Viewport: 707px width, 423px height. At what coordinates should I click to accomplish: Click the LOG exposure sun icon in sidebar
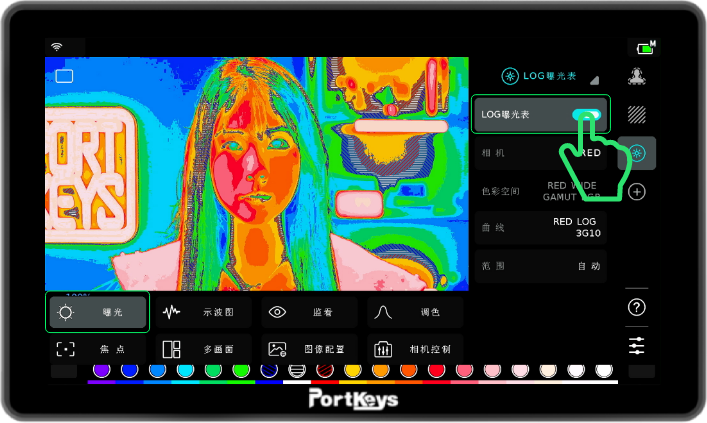(x=636, y=153)
